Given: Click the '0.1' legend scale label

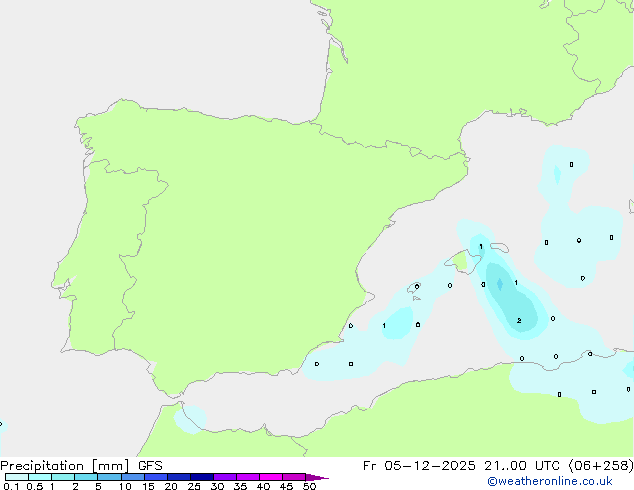Looking at the screenshot, I should pos(11,486).
